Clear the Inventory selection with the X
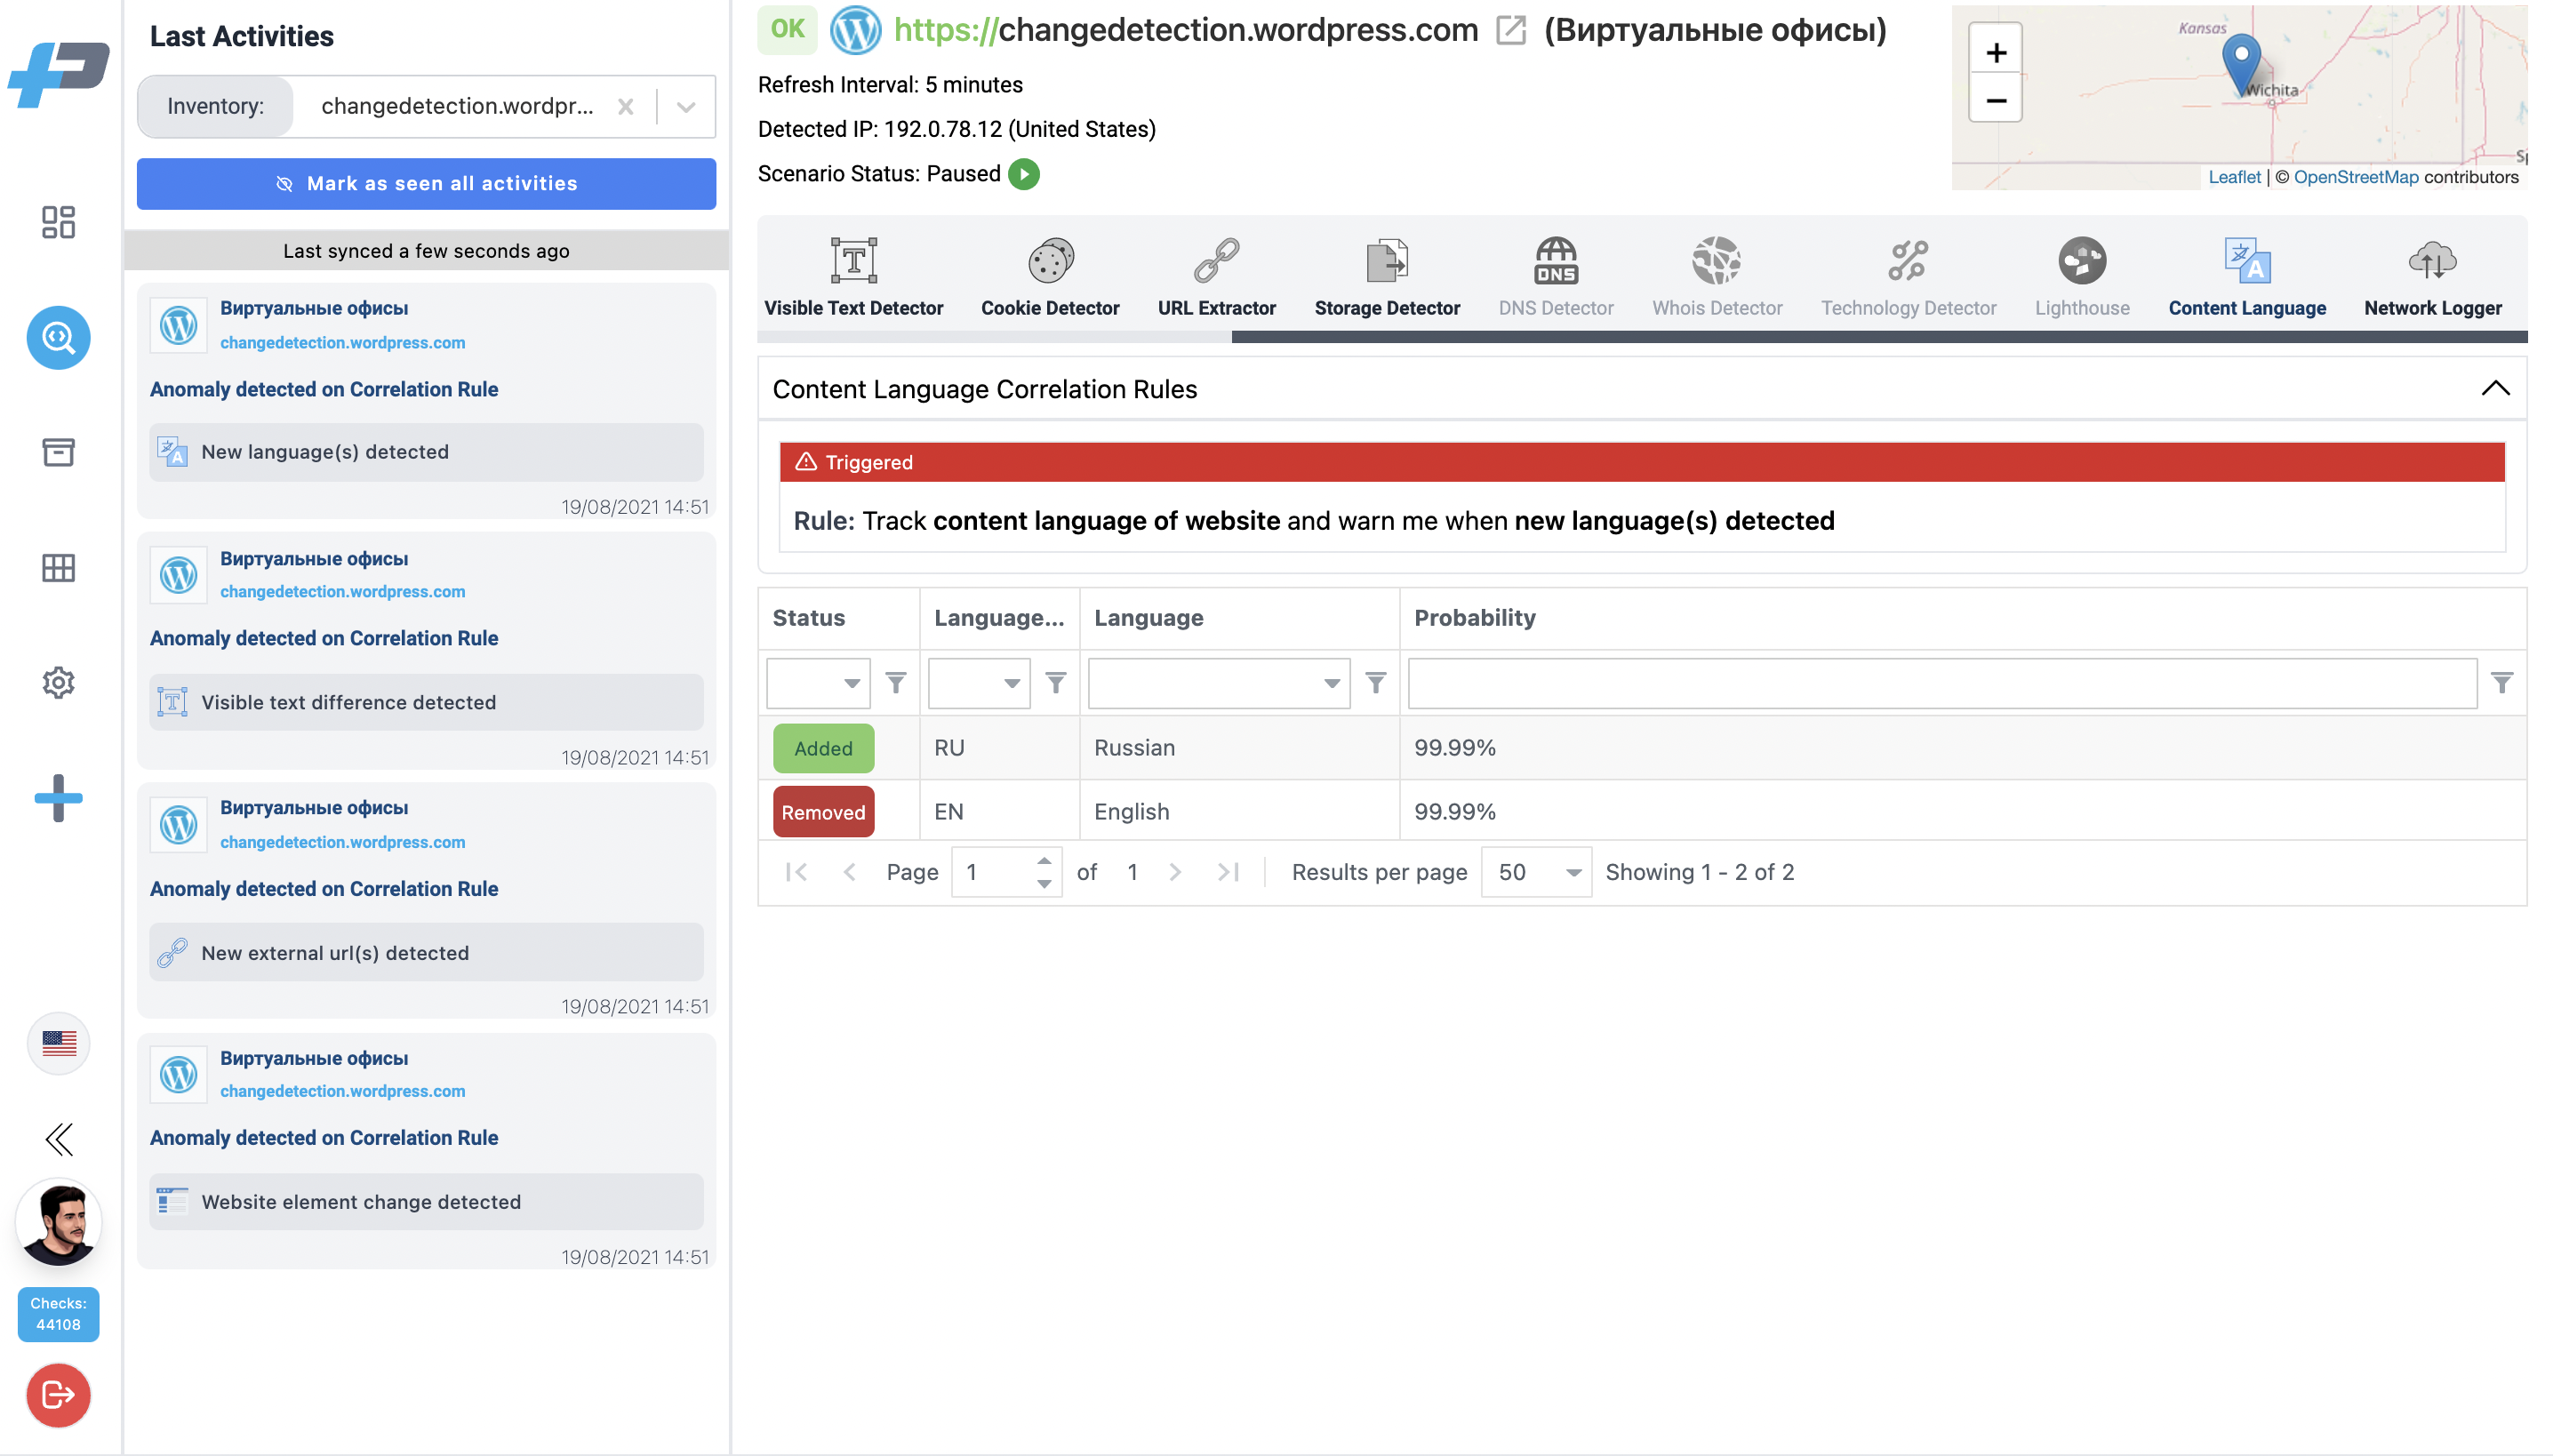 coord(625,106)
